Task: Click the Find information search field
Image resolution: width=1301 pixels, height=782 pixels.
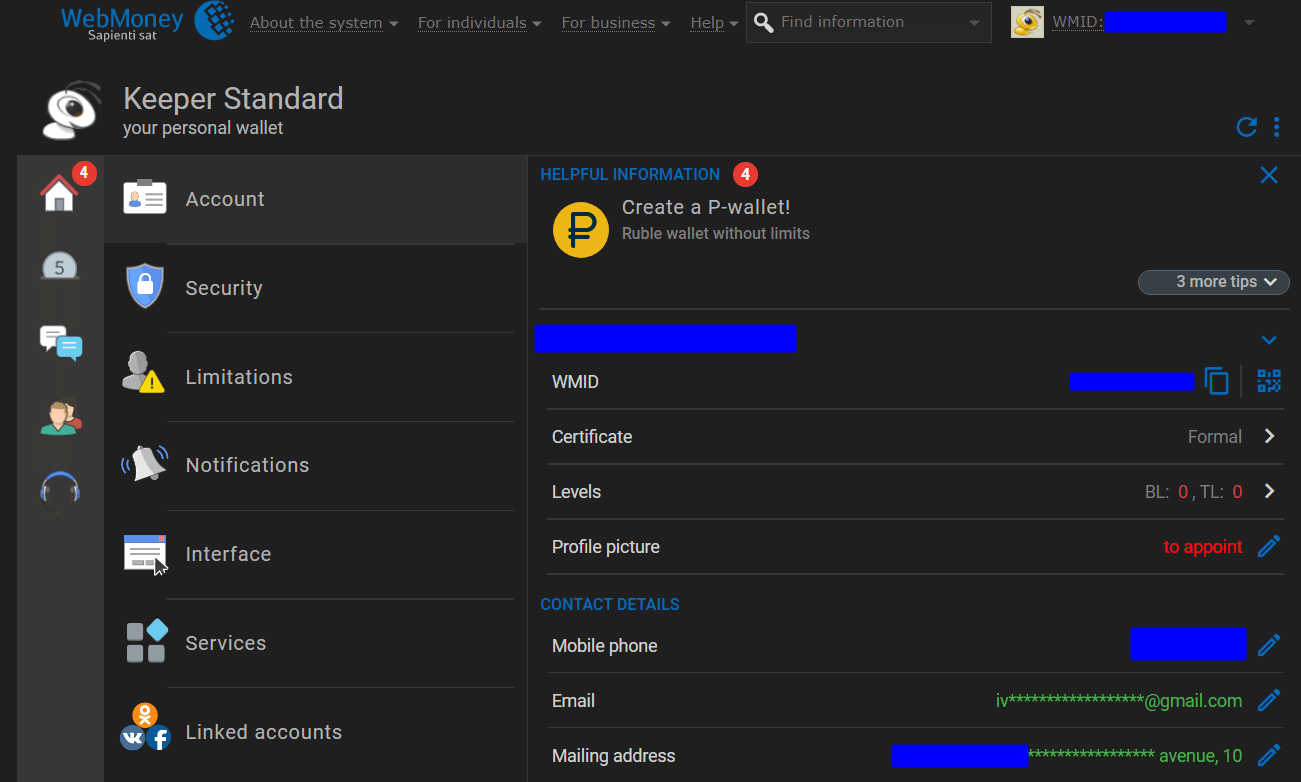Action: (860, 21)
